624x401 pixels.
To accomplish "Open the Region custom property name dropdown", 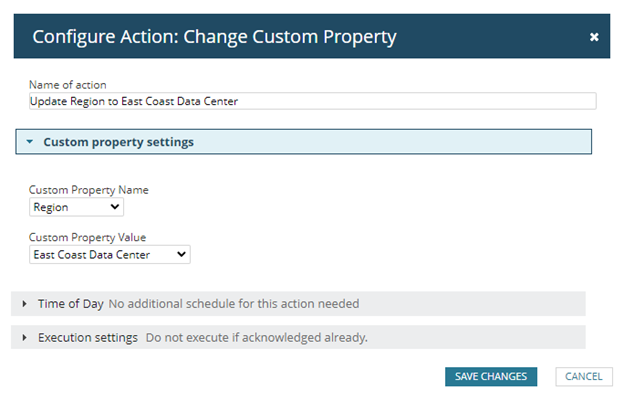I will [x=76, y=207].
